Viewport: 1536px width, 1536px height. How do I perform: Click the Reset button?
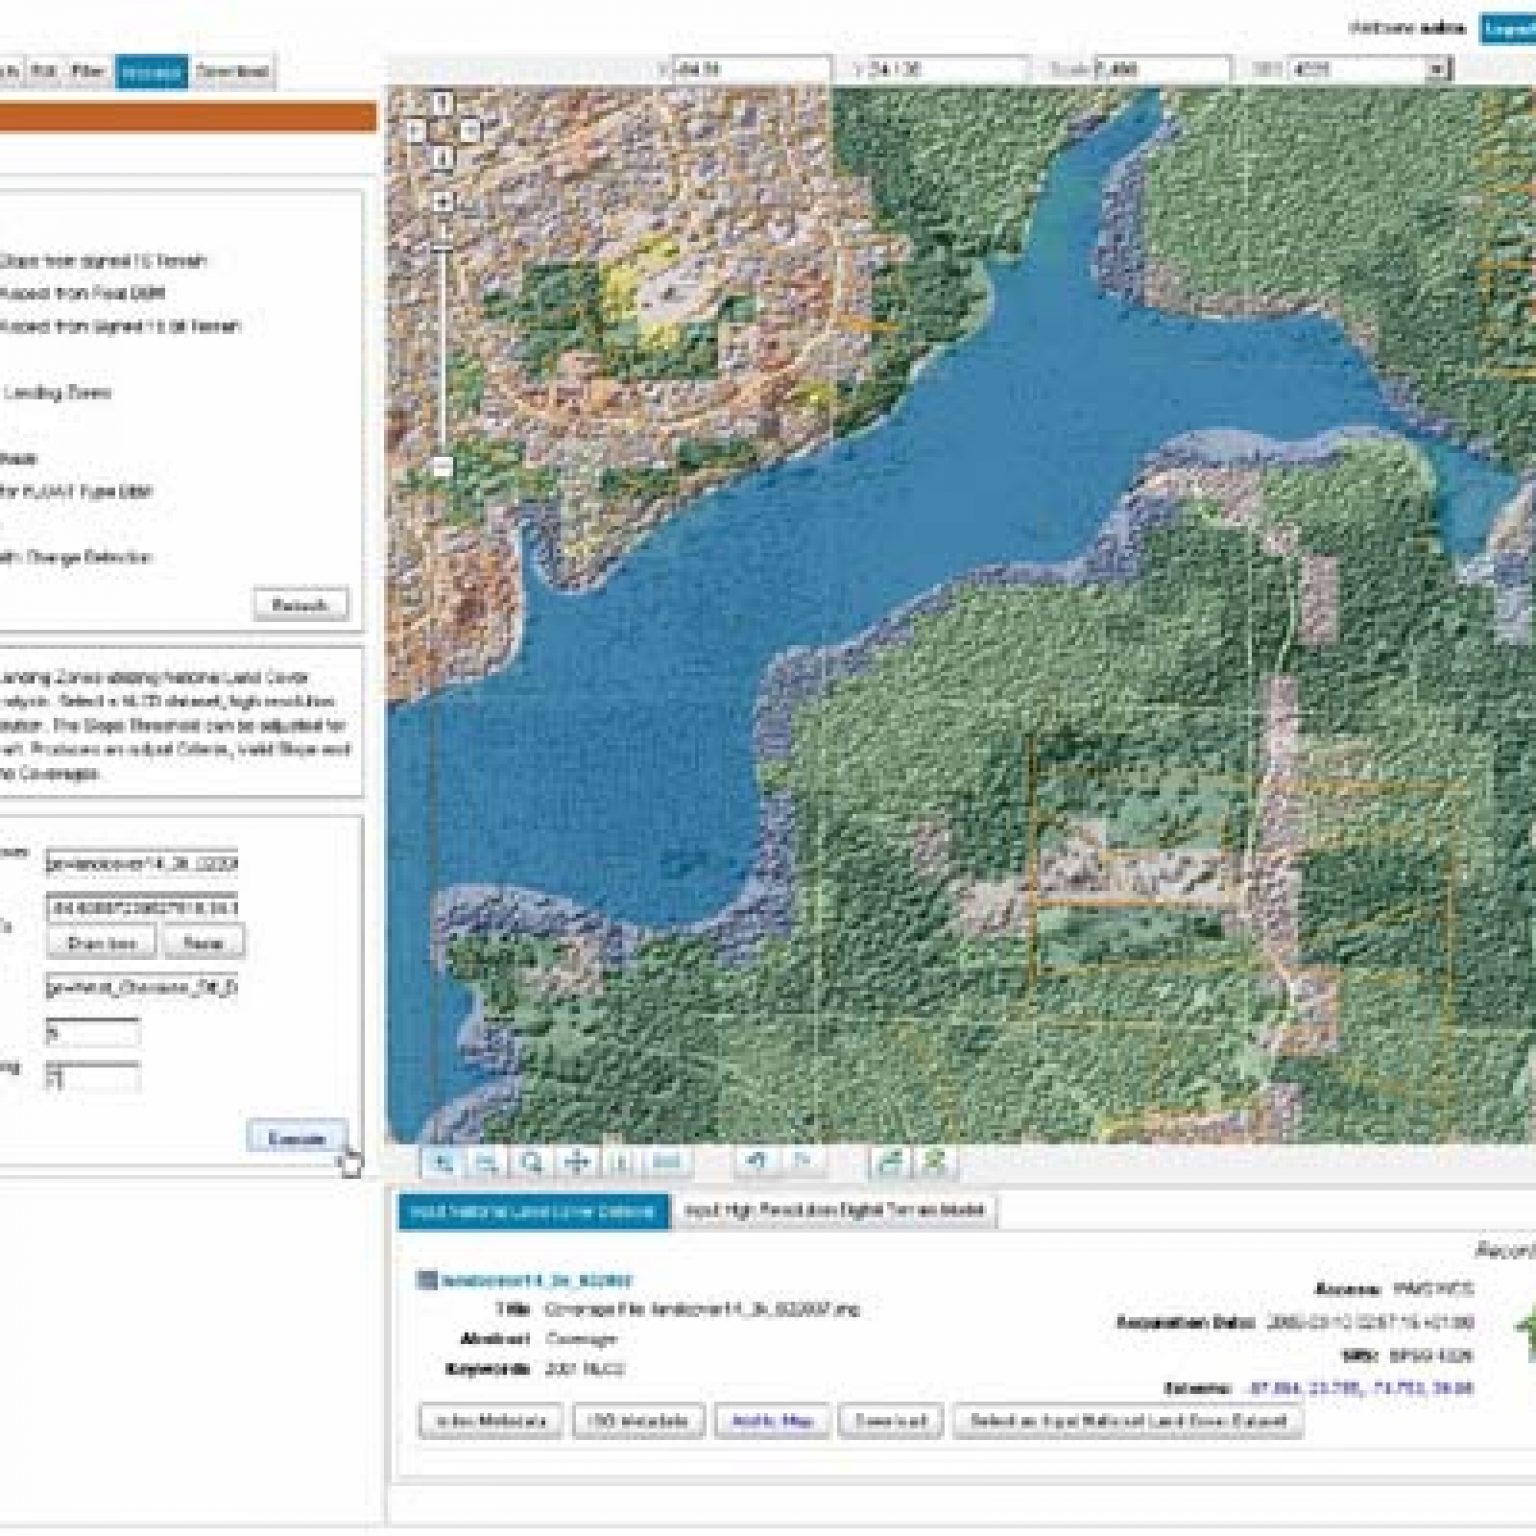(x=203, y=942)
